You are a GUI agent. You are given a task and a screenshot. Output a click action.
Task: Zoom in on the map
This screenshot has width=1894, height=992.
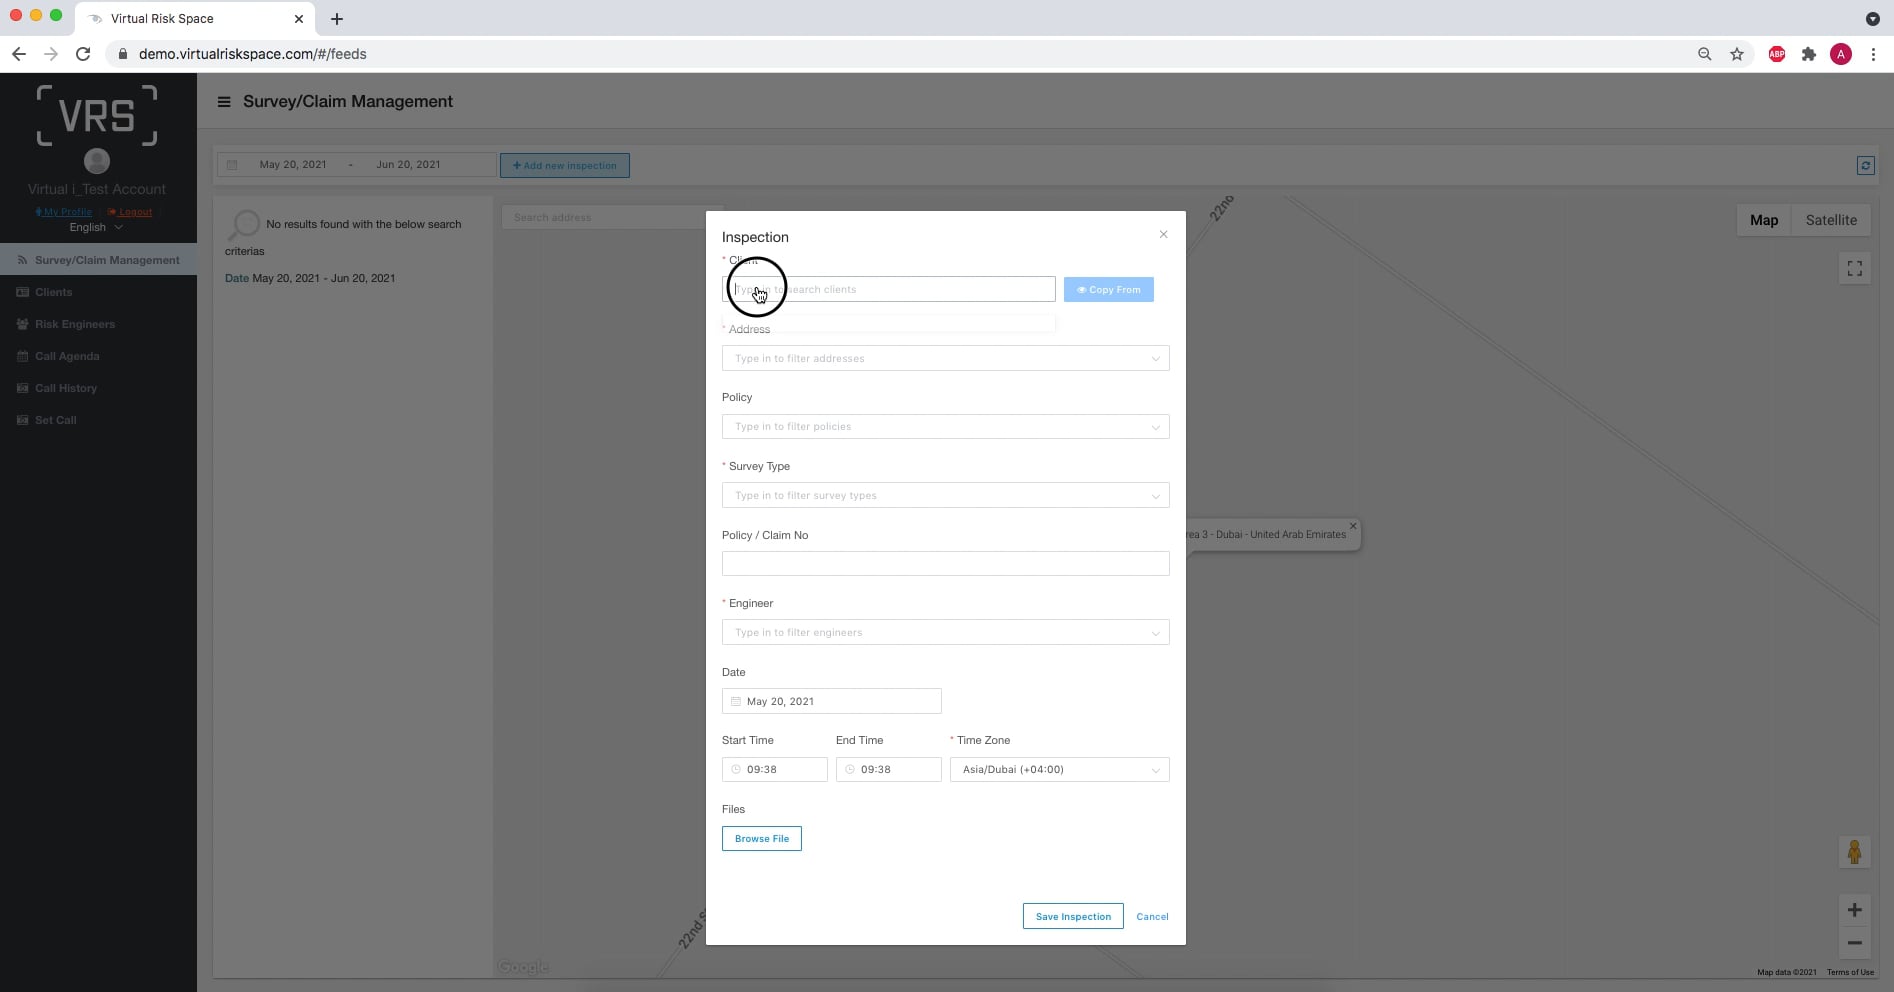(1855, 910)
